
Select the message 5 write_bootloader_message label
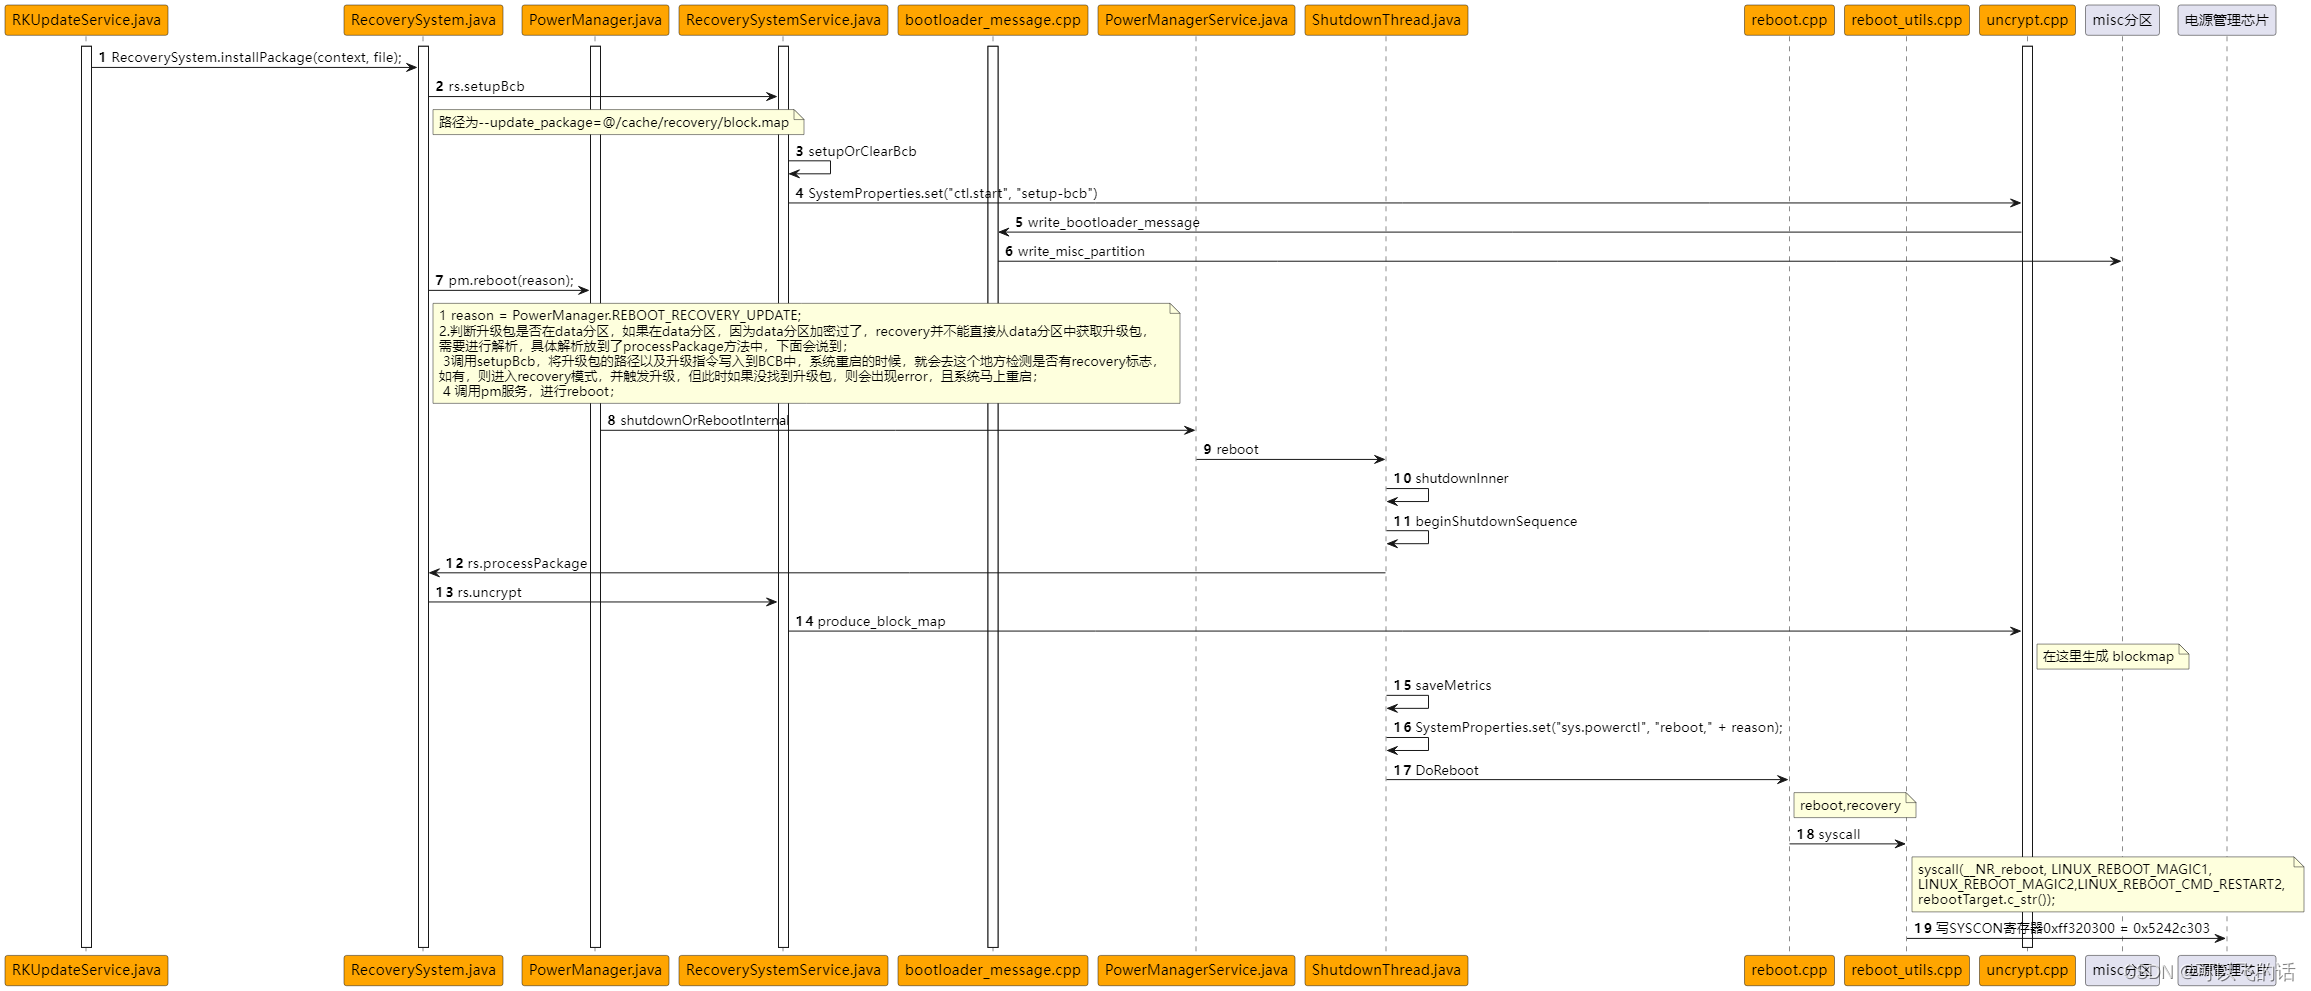1107,222
